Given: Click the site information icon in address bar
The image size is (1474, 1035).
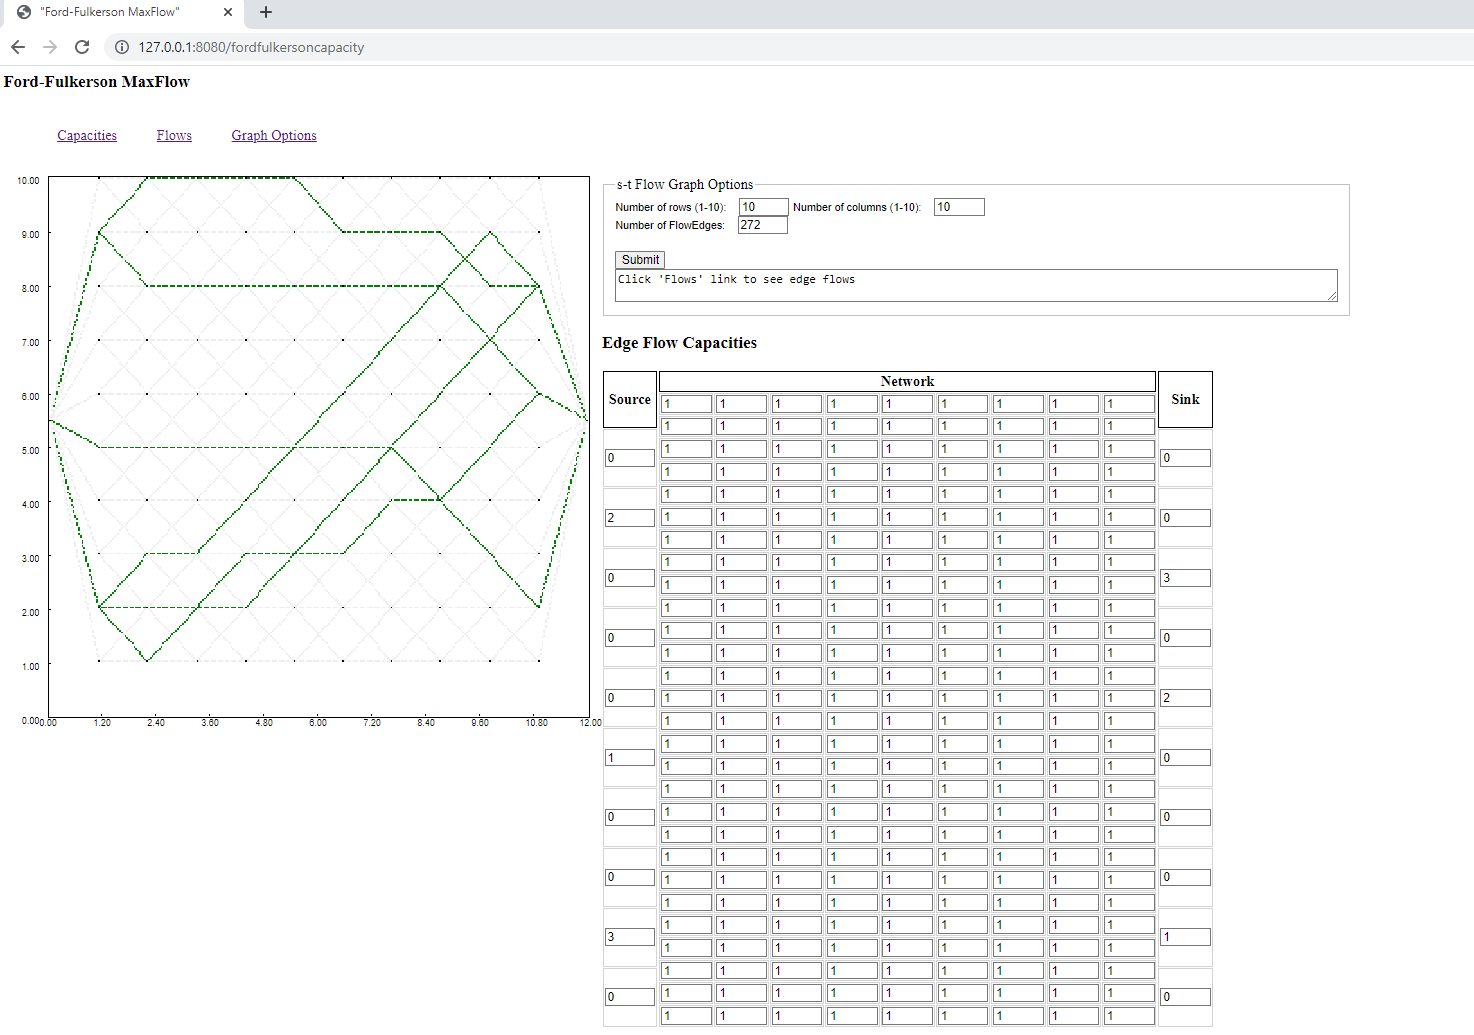Looking at the screenshot, I should [x=121, y=46].
